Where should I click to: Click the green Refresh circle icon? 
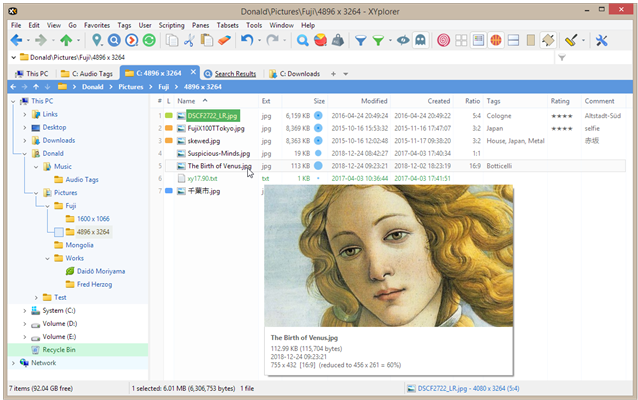[x=149, y=40]
